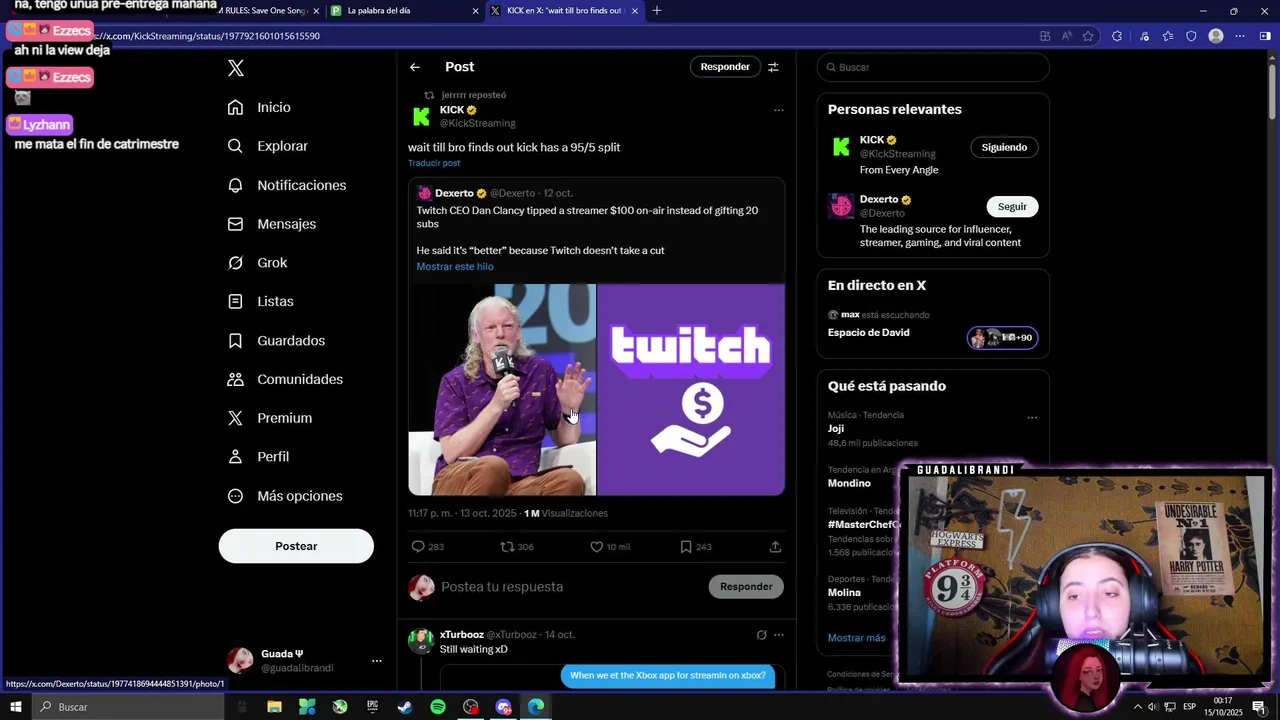Image resolution: width=1280 pixels, height=720 pixels.
Task: Open more options on xTurbooz reply
Action: pyautogui.click(x=779, y=635)
